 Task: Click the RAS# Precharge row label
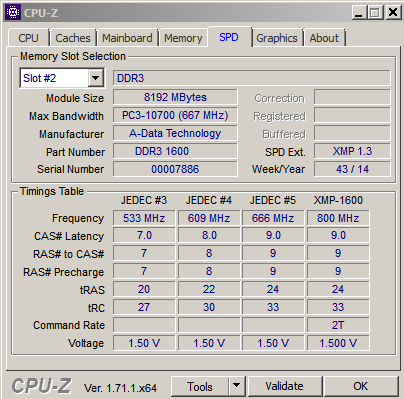pyautogui.click(x=63, y=272)
